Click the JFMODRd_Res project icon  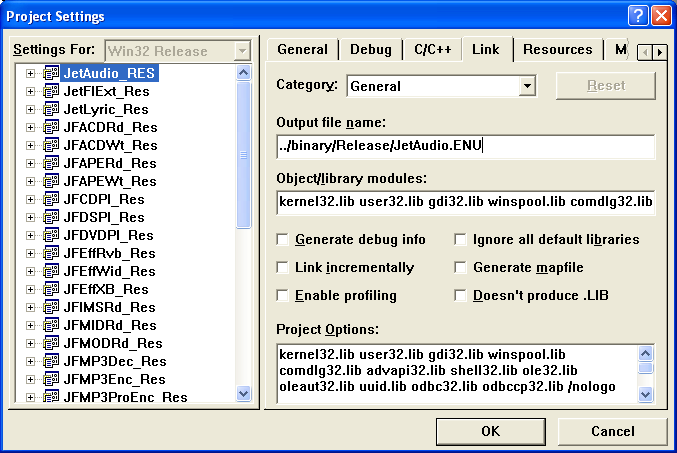pyautogui.click(x=51, y=343)
